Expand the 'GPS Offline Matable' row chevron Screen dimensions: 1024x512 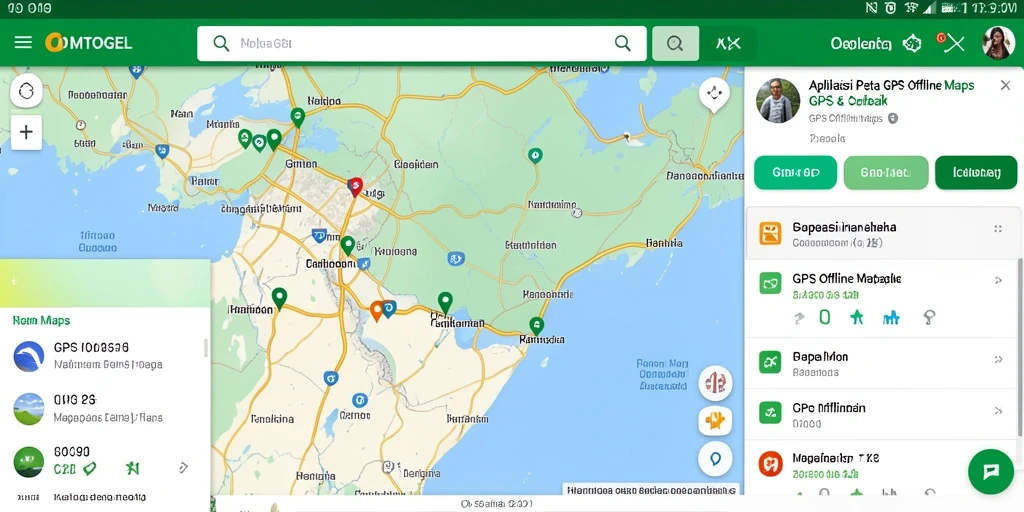tap(998, 280)
